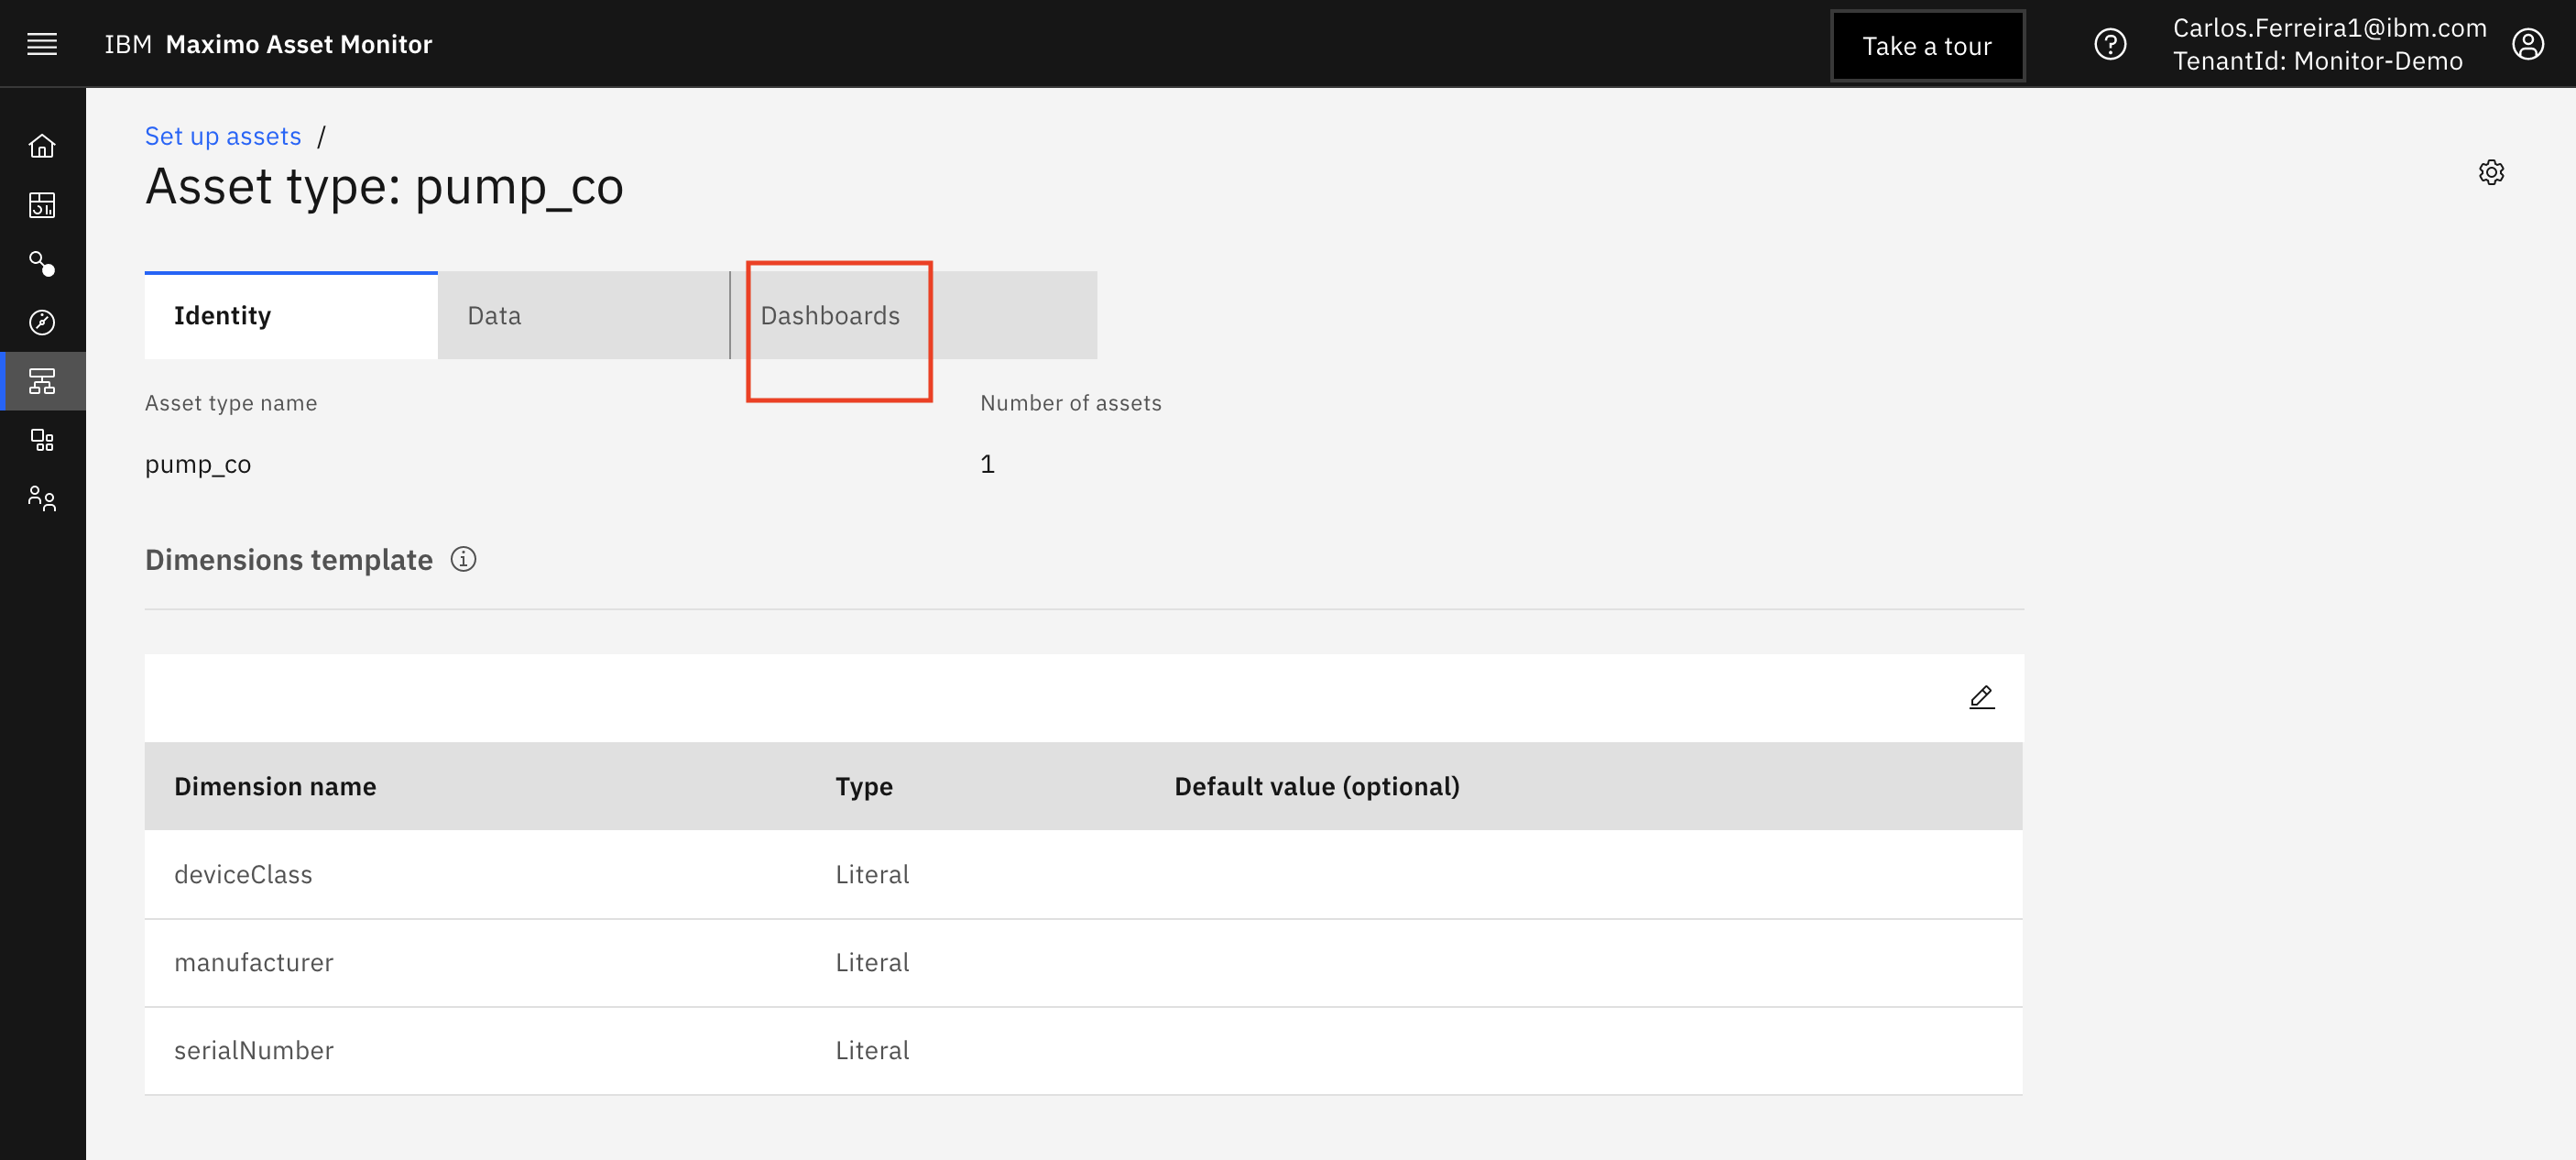The width and height of the screenshot is (2576, 1160).
Task: Open the explore compass sidebar icon
Action: [x=42, y=322]
